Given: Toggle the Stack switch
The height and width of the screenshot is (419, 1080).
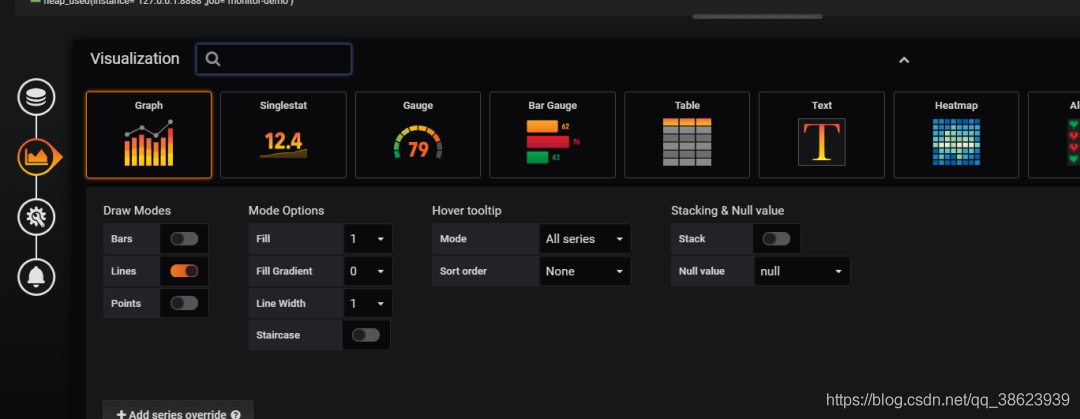Looking at the screenshot, I should point(776,238).
